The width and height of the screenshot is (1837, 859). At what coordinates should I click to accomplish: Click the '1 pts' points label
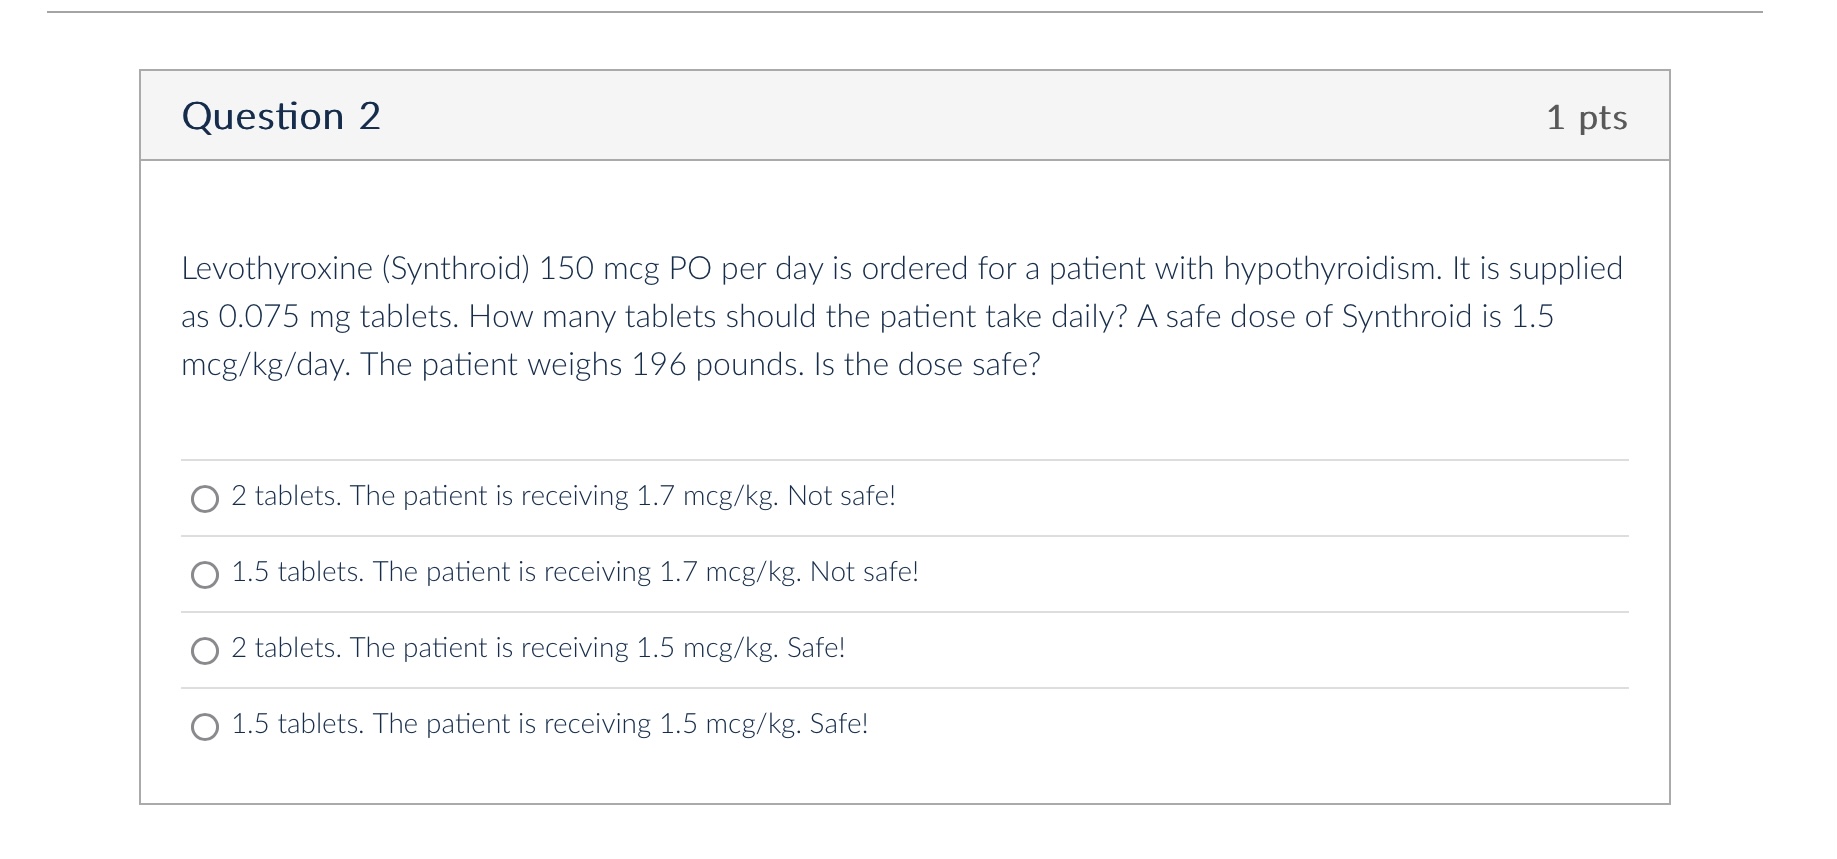(1586, 118)
